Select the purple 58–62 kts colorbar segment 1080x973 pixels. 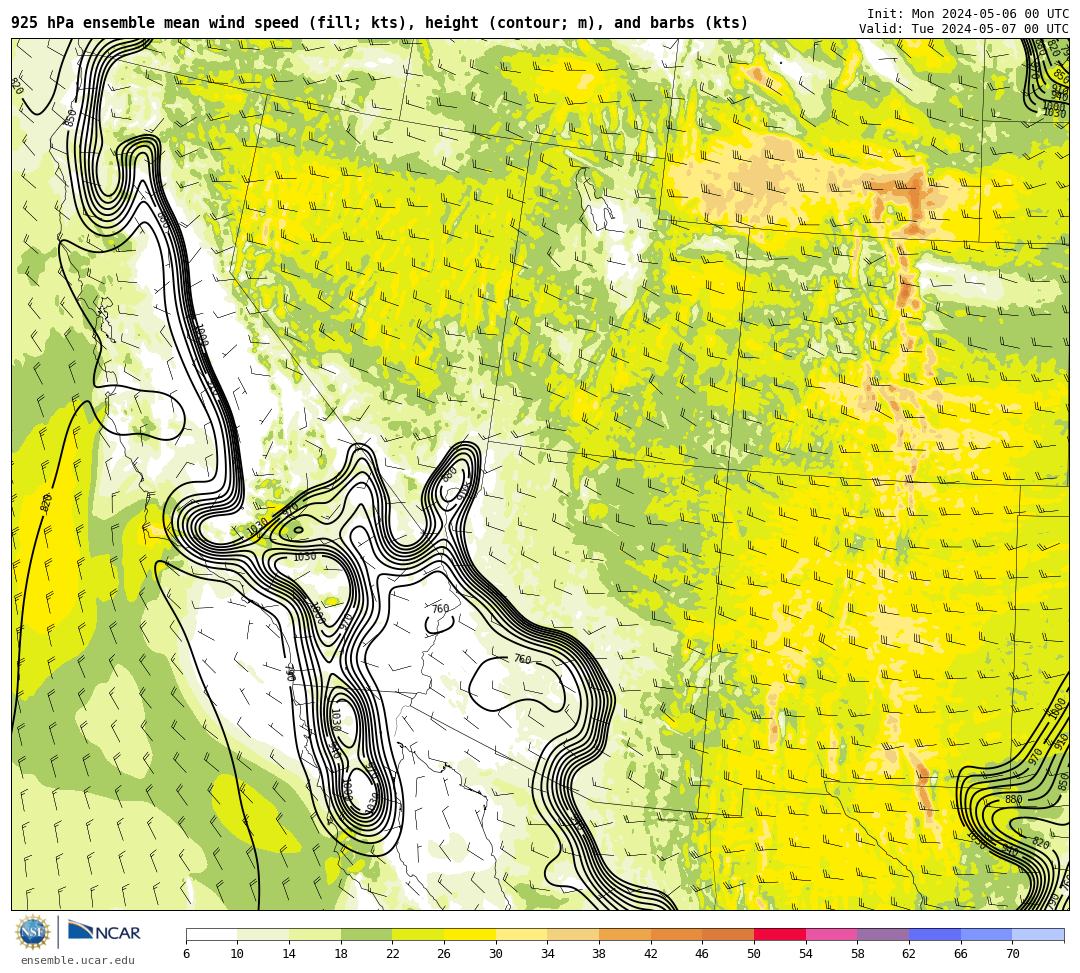point(883,935)
